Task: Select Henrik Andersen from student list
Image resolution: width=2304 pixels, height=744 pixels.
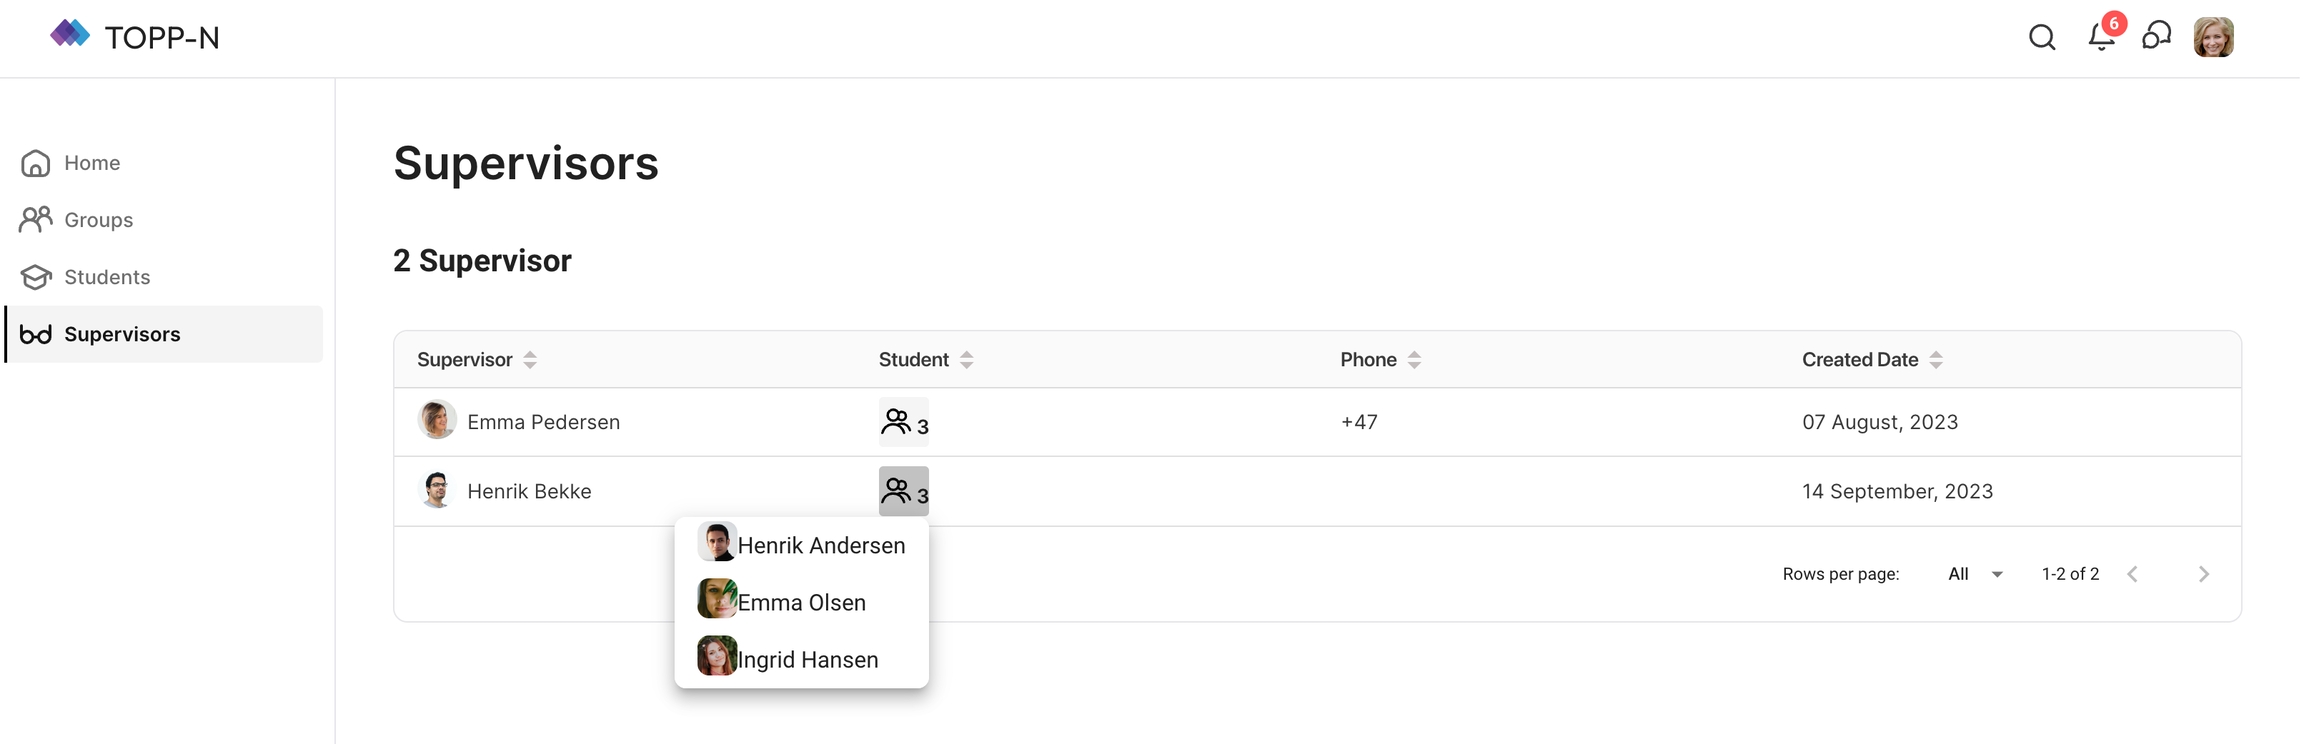Action: coord(820,545)
